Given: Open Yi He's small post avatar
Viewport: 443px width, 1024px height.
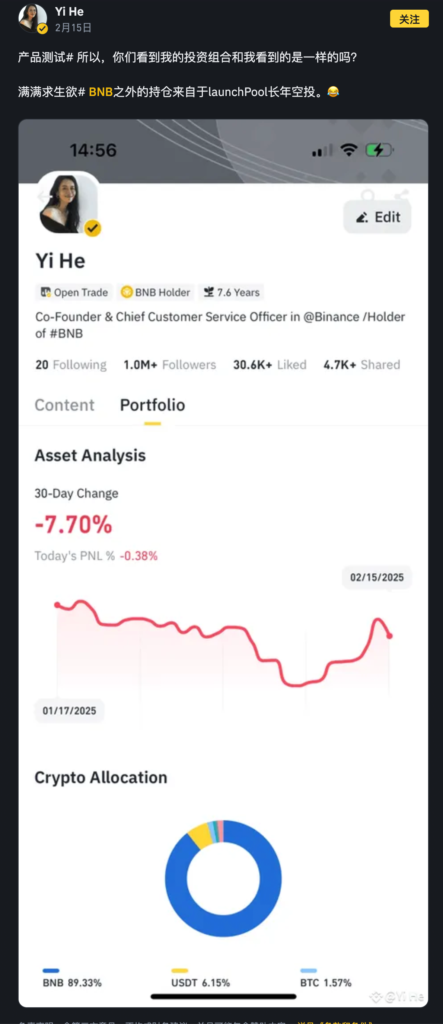Looking at the screenshot, I should [x=33, y=18].
